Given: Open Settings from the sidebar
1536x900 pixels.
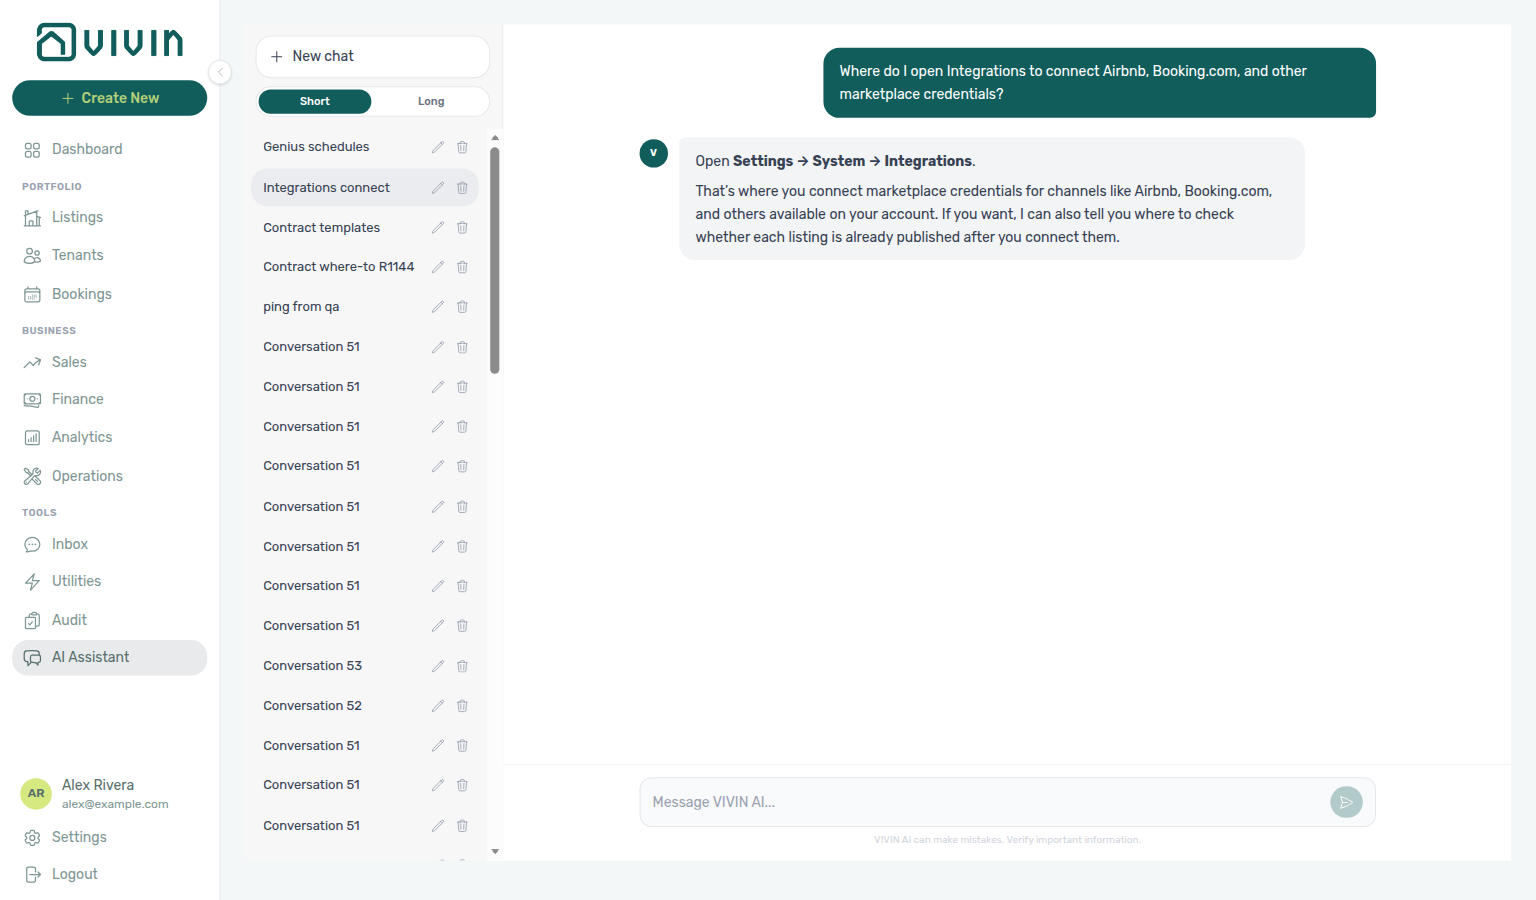Looking at the screenshot, I should [x=110, y=837].
